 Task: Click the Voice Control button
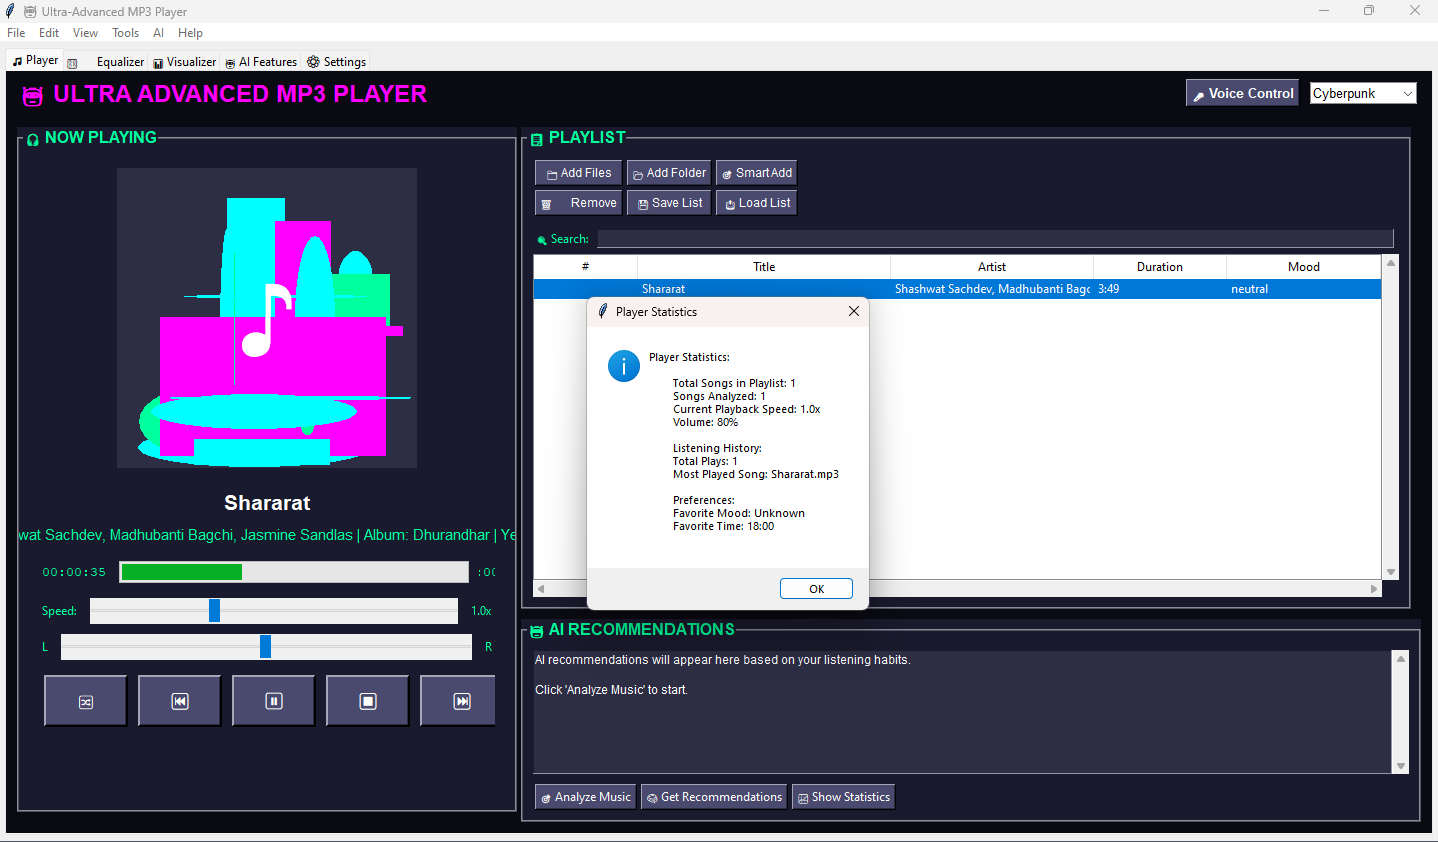(1242, 93)
